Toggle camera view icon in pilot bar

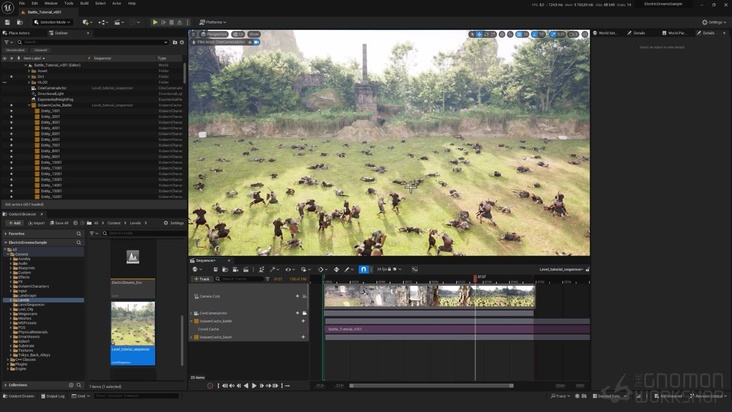coord(256,42)
